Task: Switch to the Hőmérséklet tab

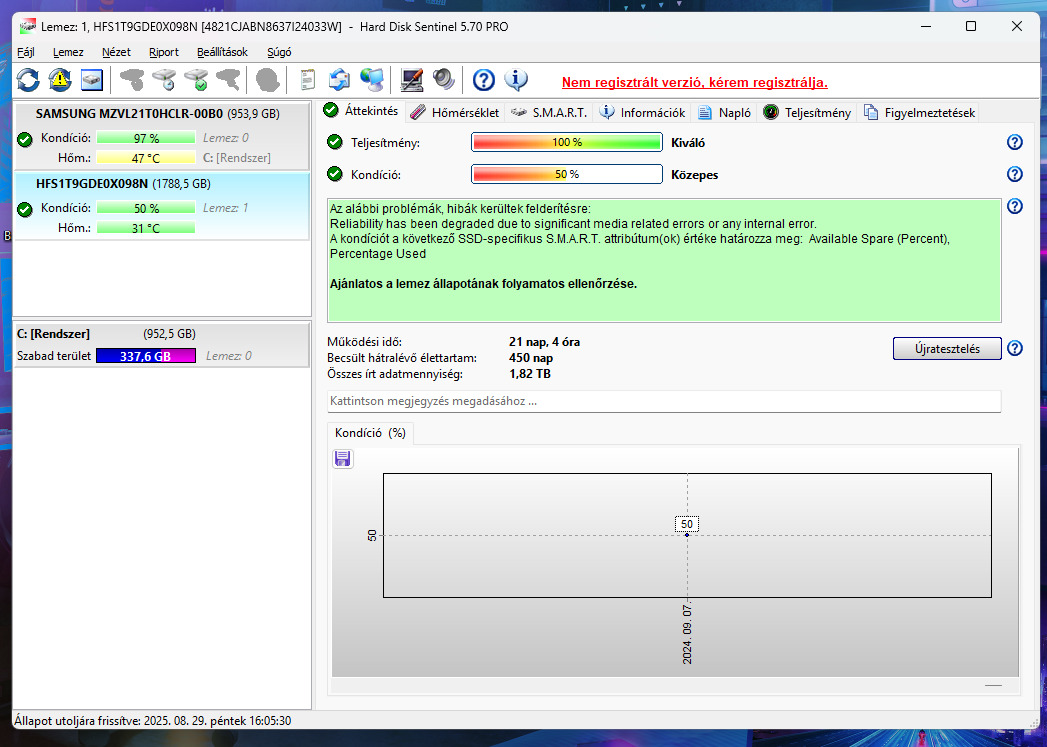Action: click(x=455, y=113)
